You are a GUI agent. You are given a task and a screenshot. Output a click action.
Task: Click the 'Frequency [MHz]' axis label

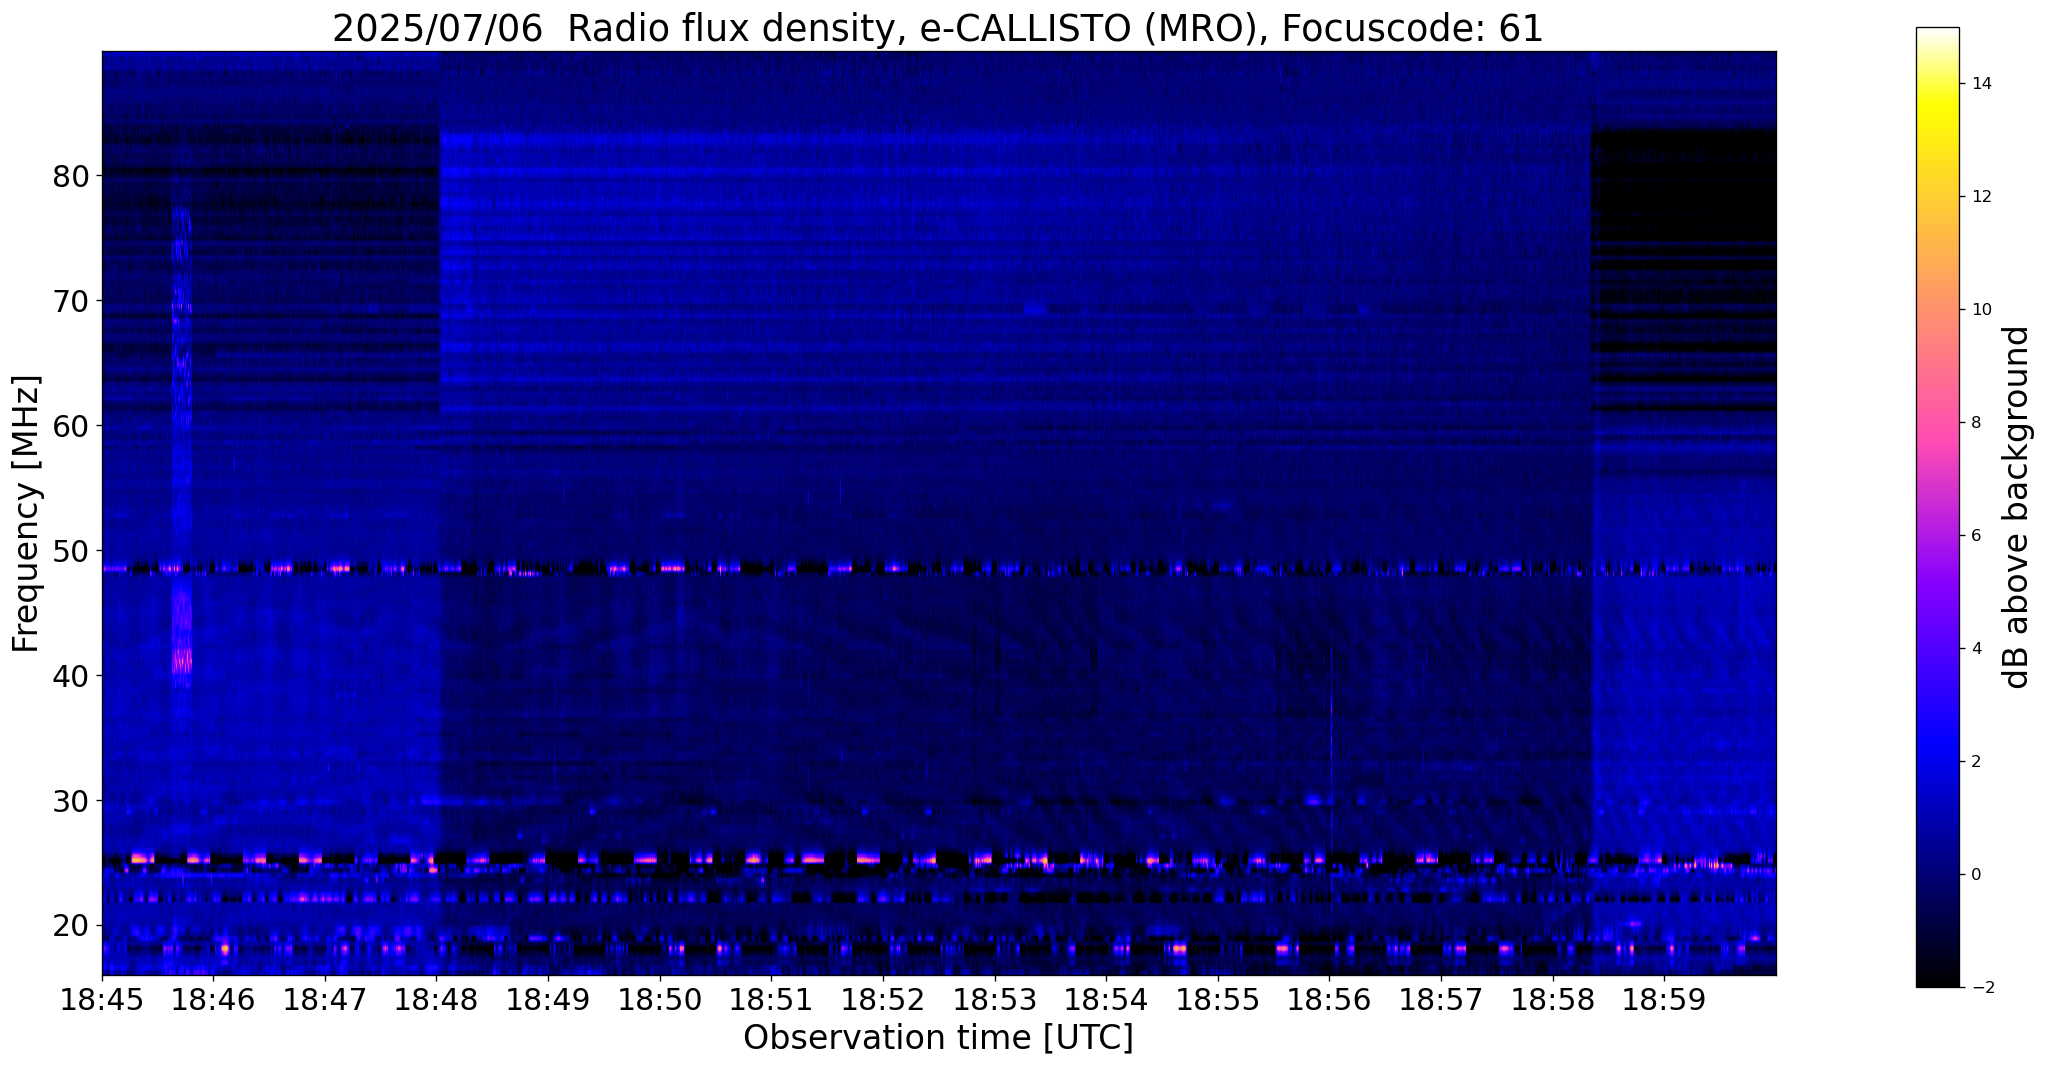pos(27,514)
